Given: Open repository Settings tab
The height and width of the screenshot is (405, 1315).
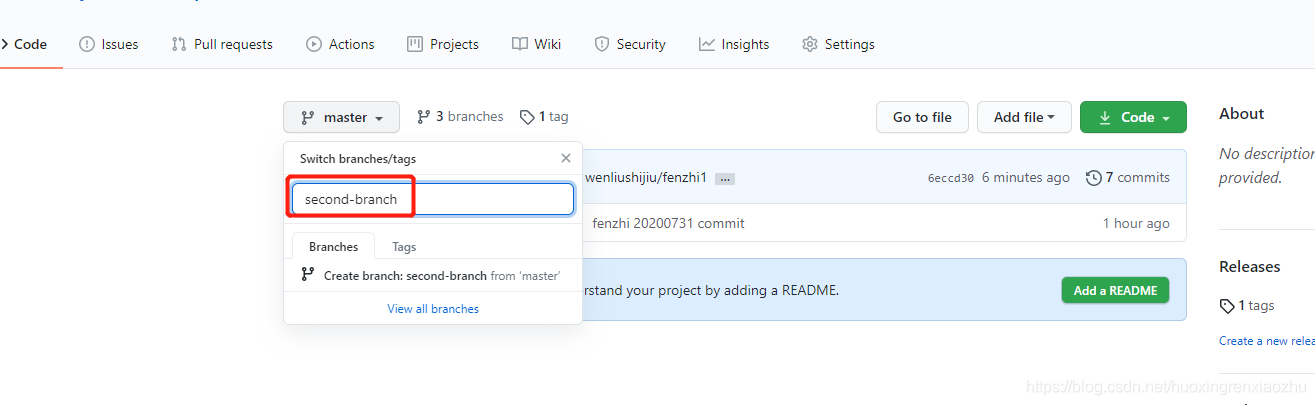Looking at the screenshot, I should [x=838, y=44].
